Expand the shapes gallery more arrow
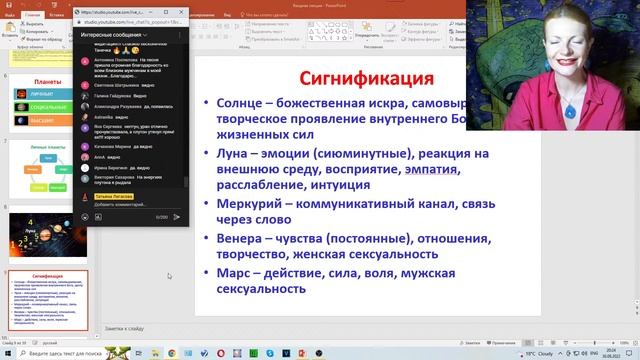Viewport: 640px width, 360px height. click(x=351, y=38)
